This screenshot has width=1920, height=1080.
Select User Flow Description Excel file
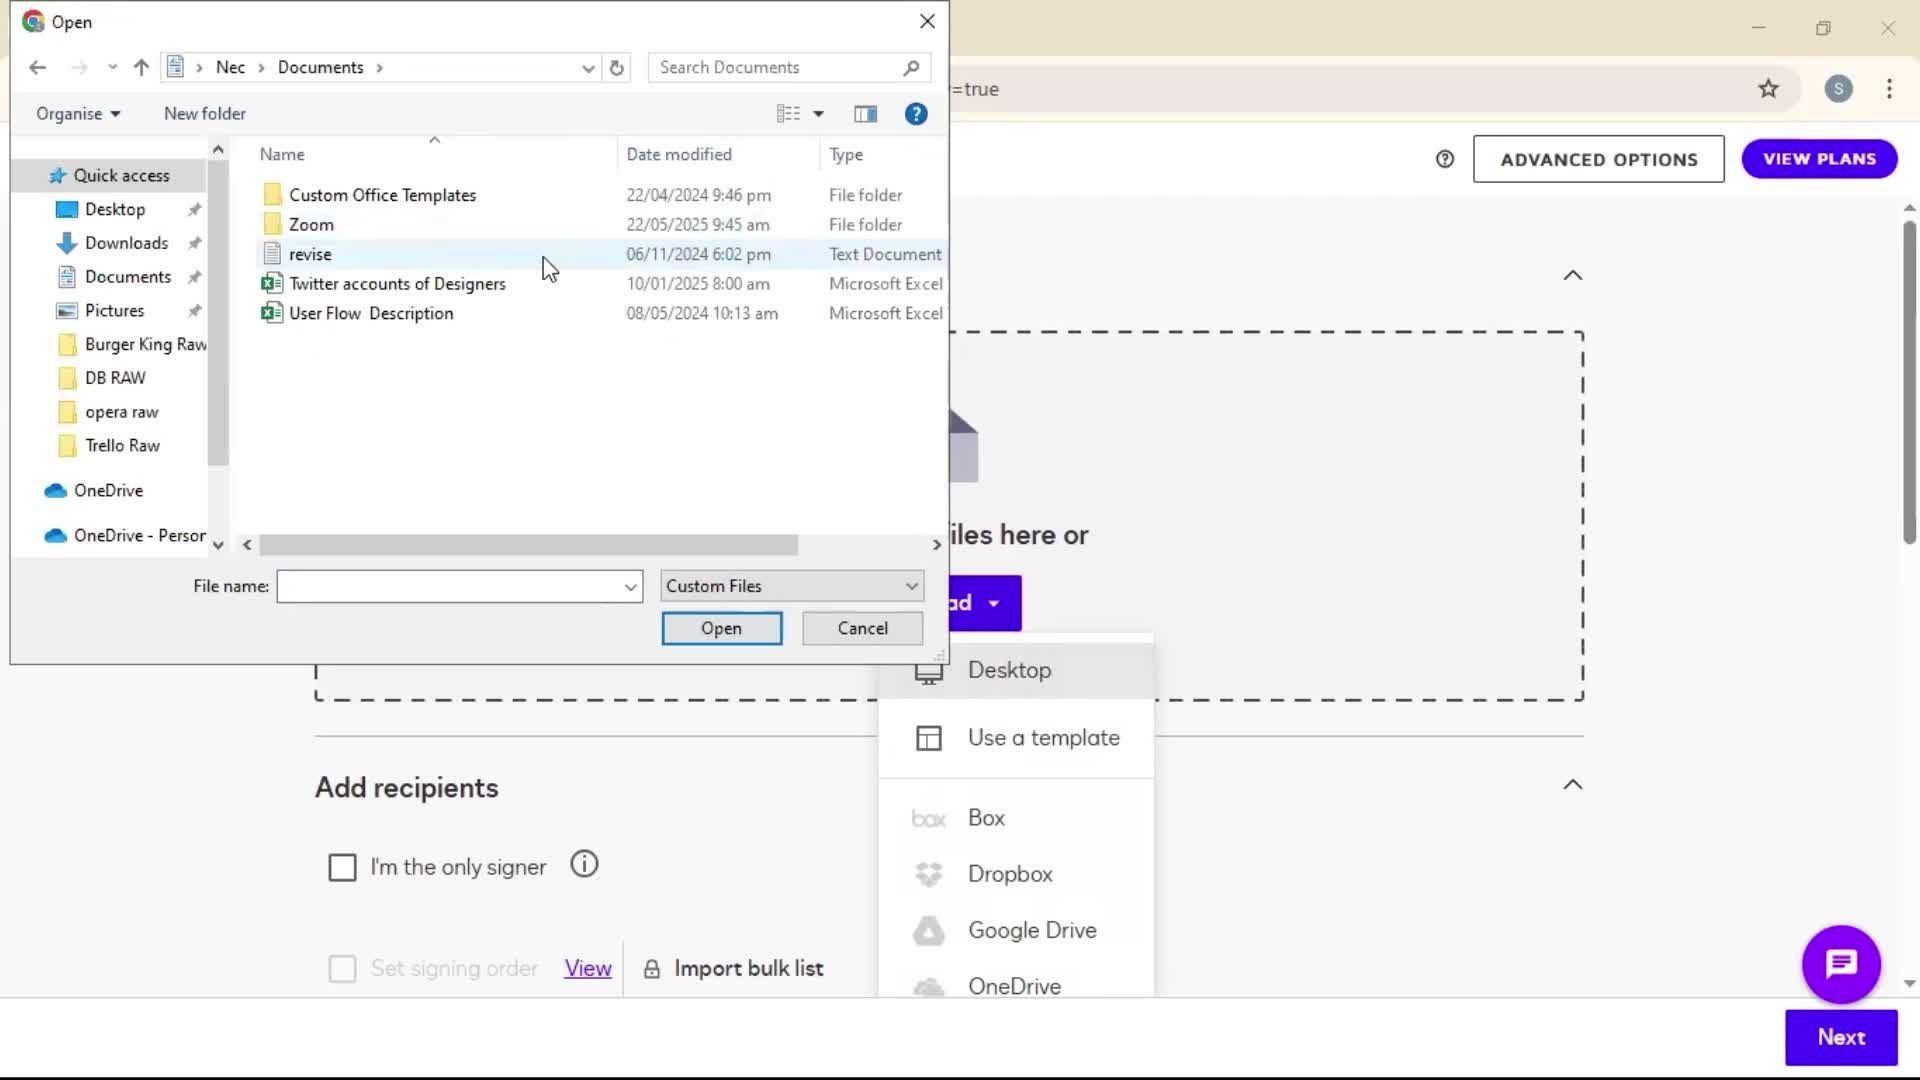click(x=371, y=313)
